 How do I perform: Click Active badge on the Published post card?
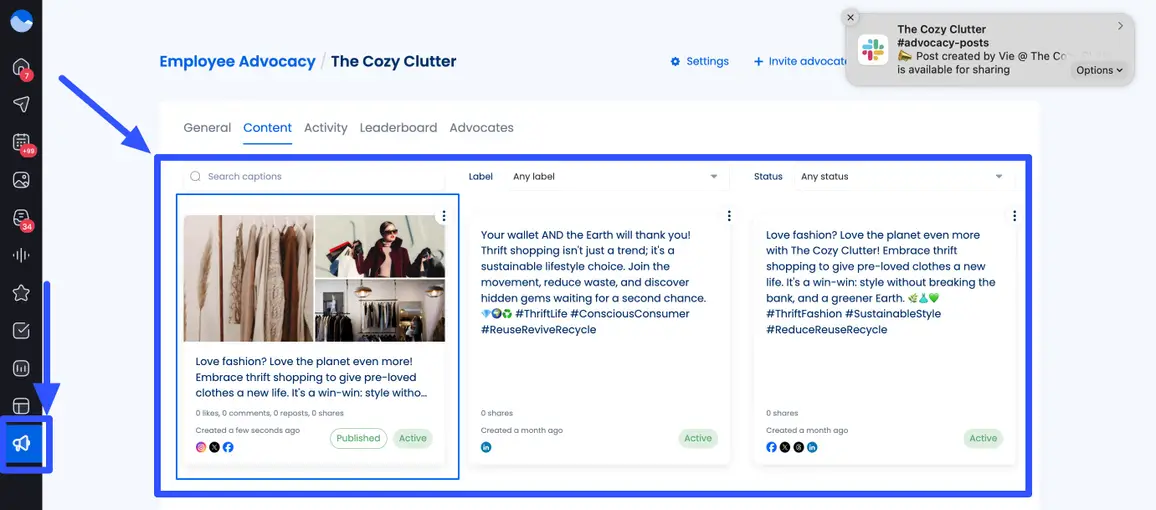coord(413,439)
